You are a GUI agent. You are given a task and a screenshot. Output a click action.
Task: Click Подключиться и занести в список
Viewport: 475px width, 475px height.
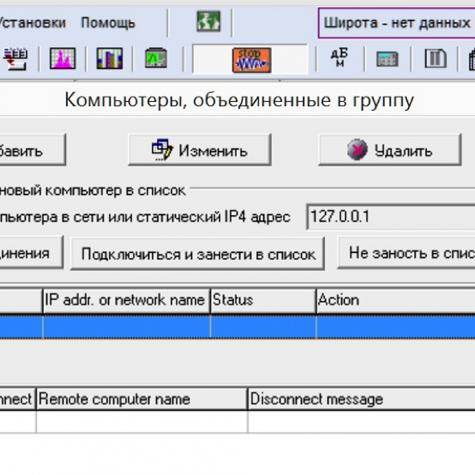pos(198,254)
